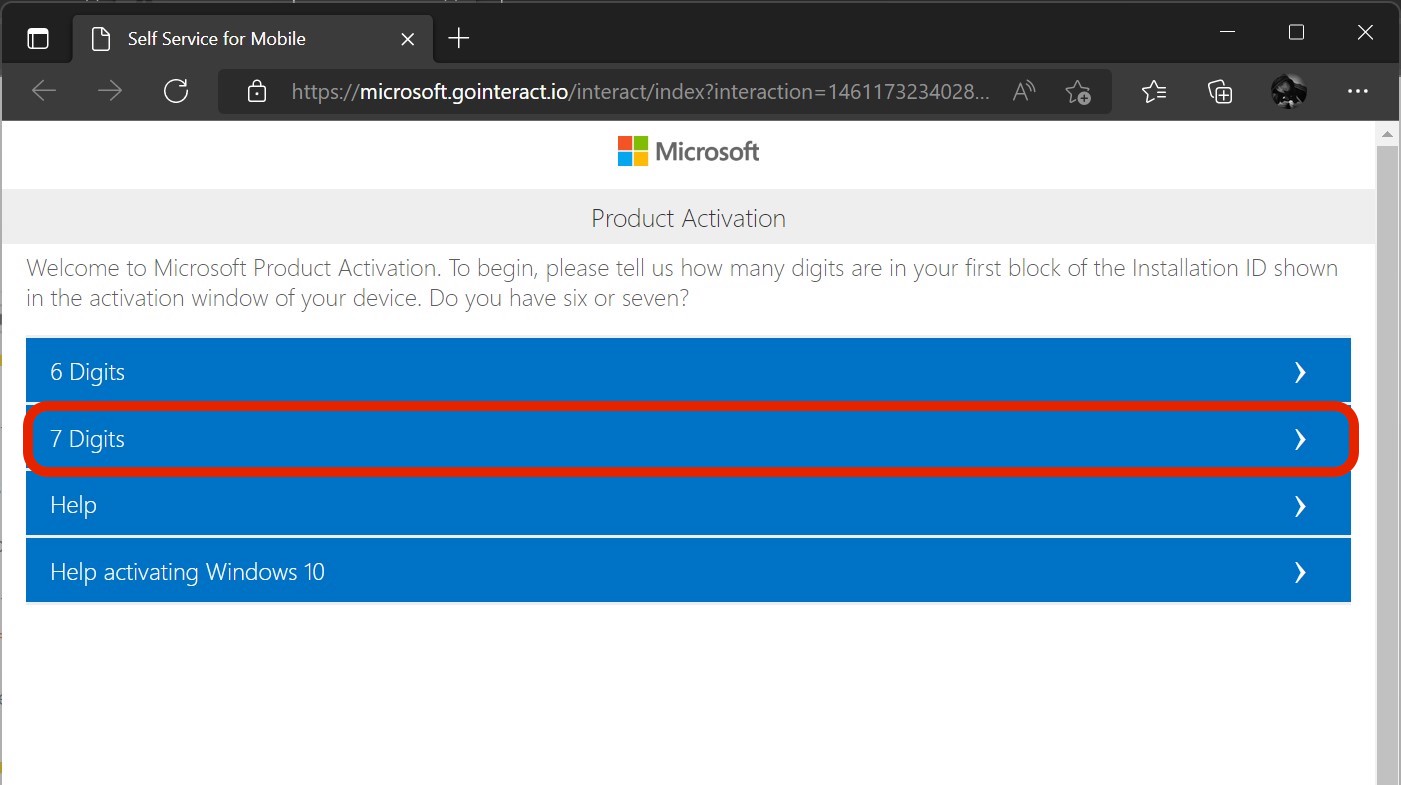This screenshot has width=1401, height=785.
Task: Choose the 6 Digits option
Action: click(x=688, y=372)
